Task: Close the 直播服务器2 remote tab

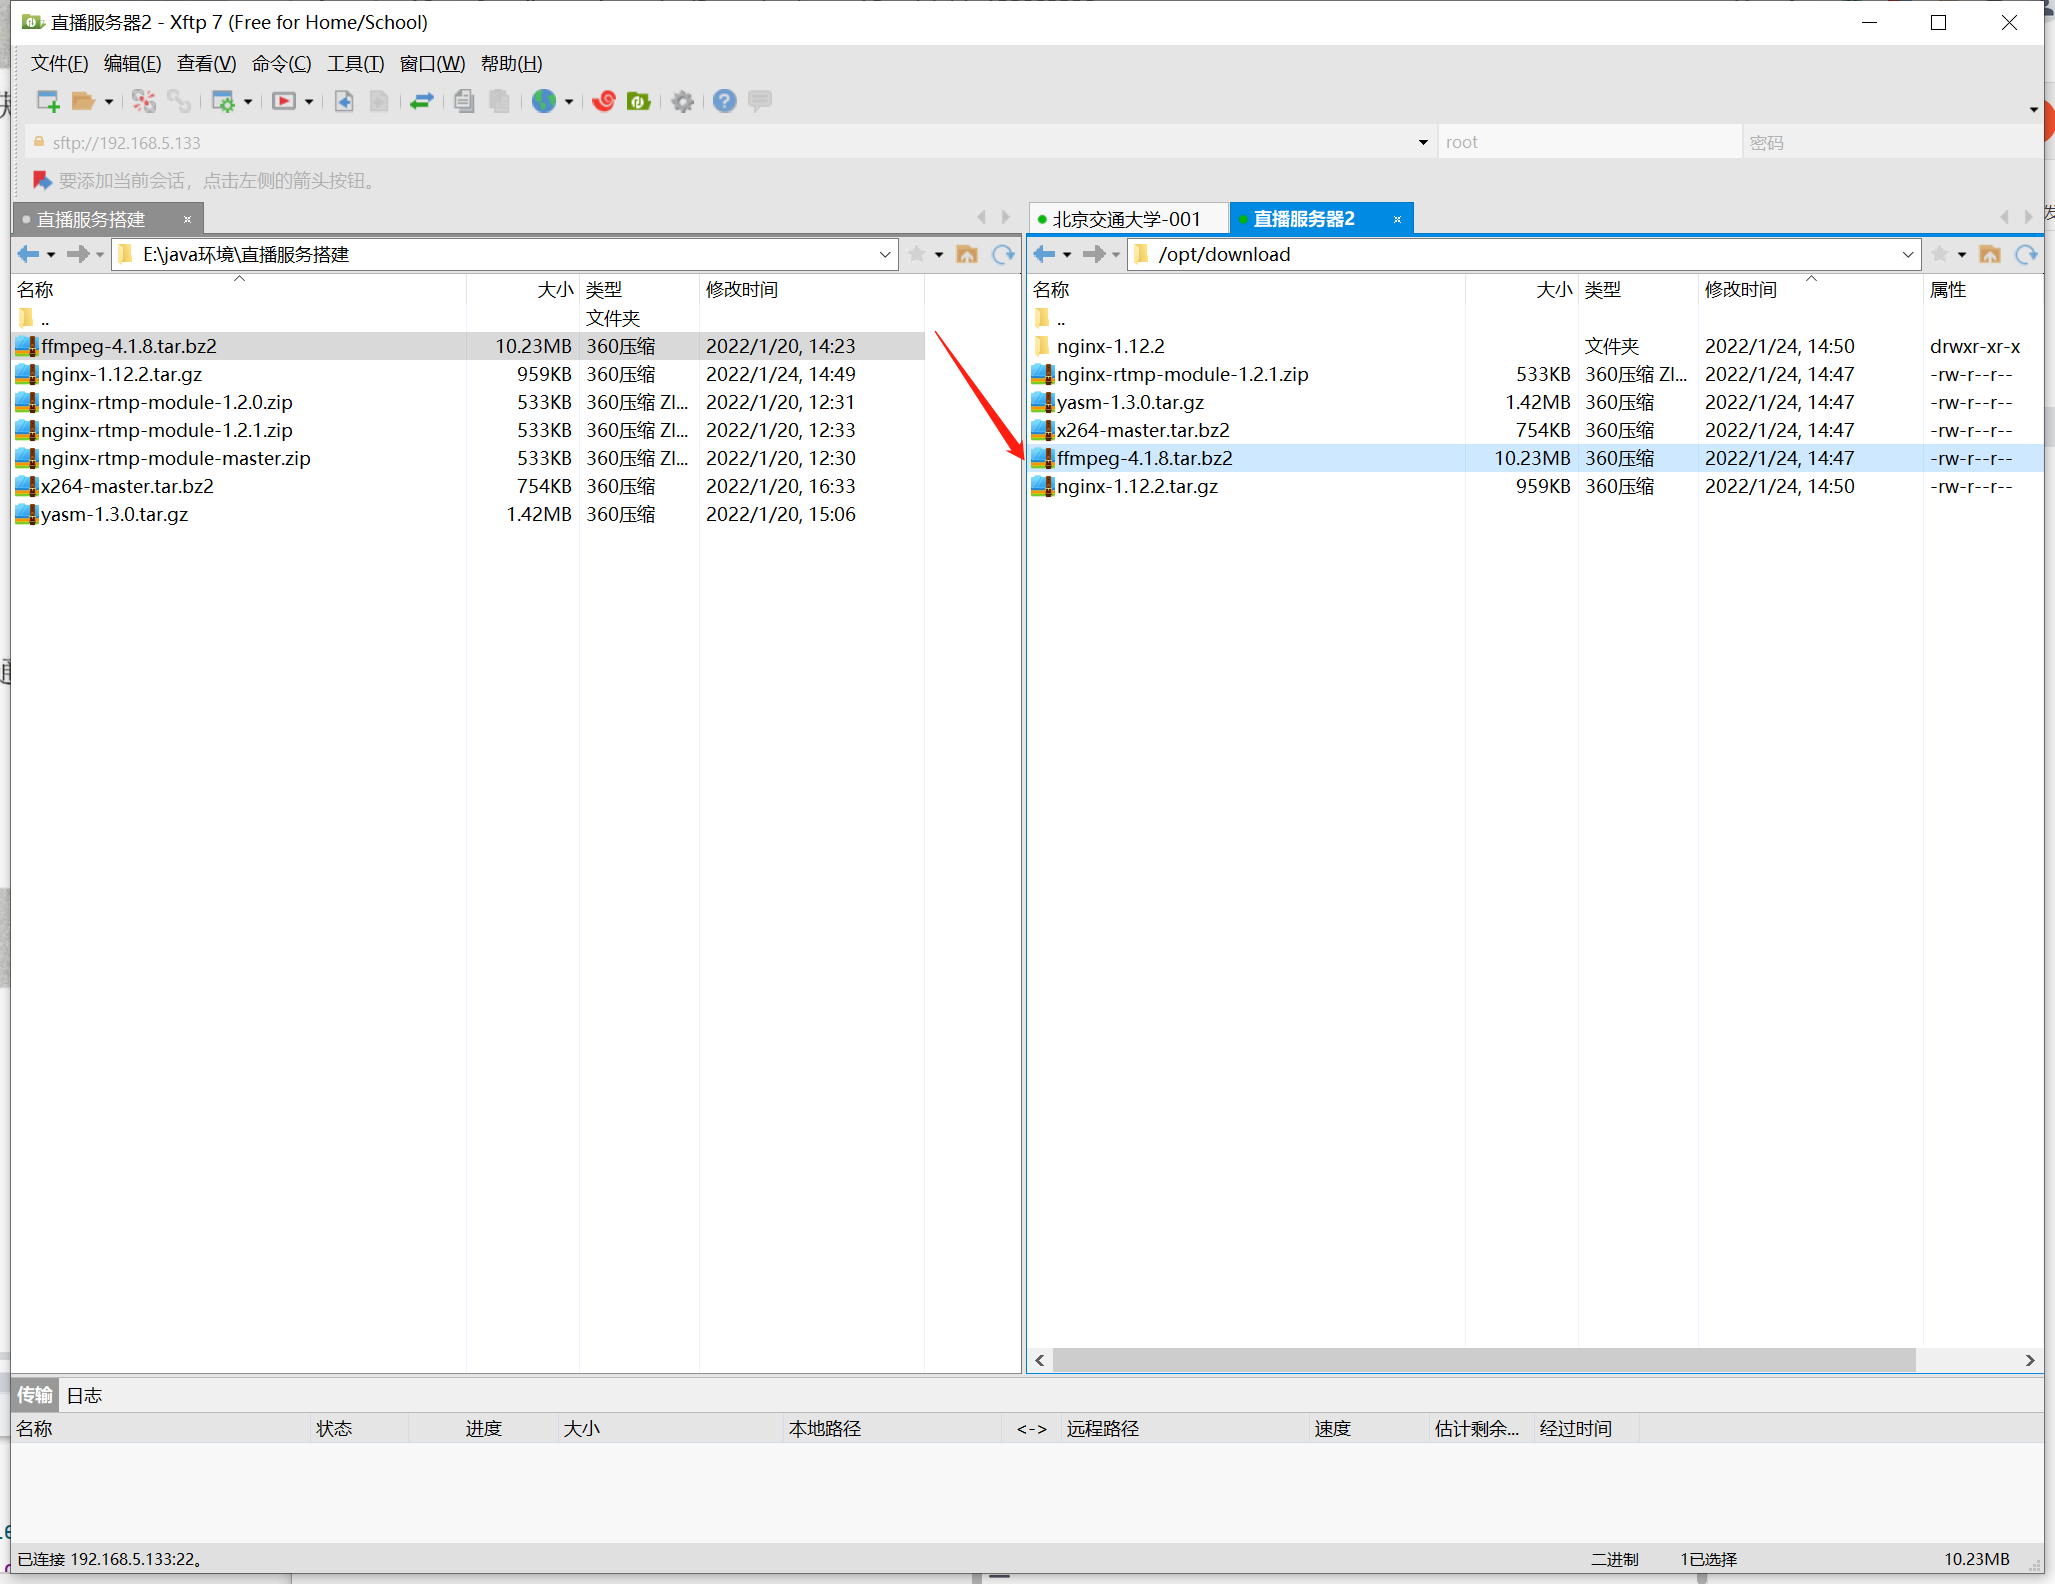Action: coord(1397,219)
